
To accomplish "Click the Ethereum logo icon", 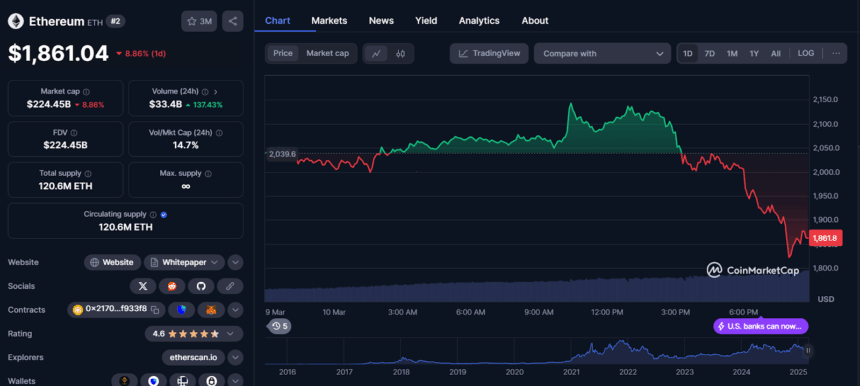I will click(15, 21).
